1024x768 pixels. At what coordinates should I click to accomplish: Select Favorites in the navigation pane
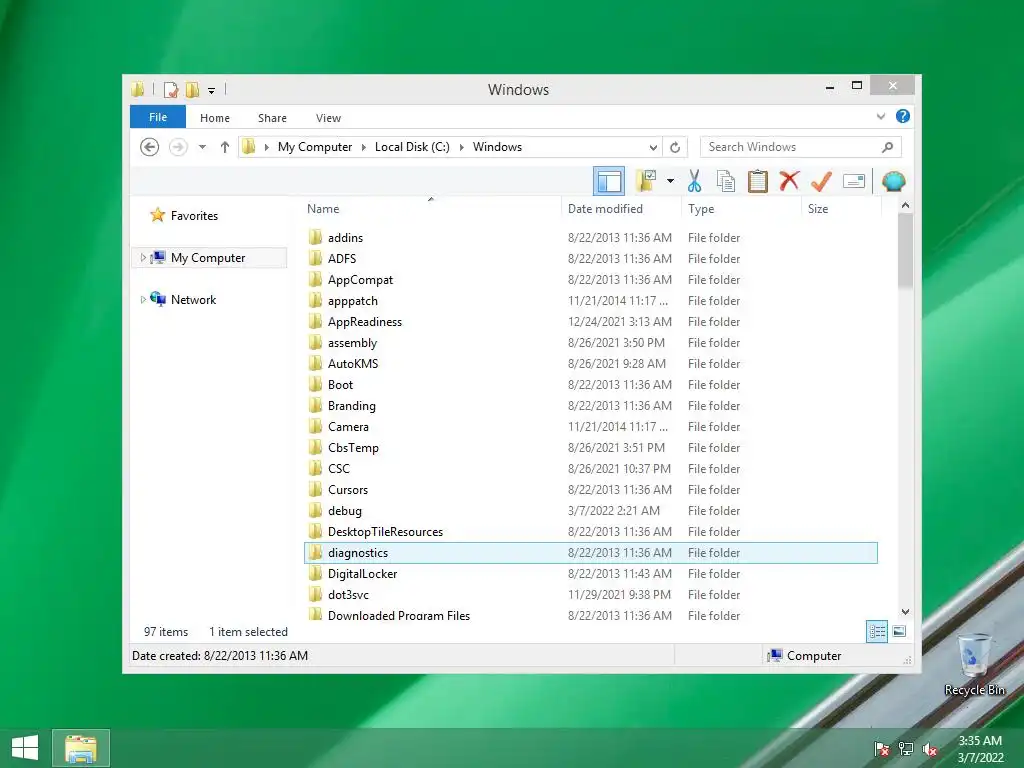[194, 216]
